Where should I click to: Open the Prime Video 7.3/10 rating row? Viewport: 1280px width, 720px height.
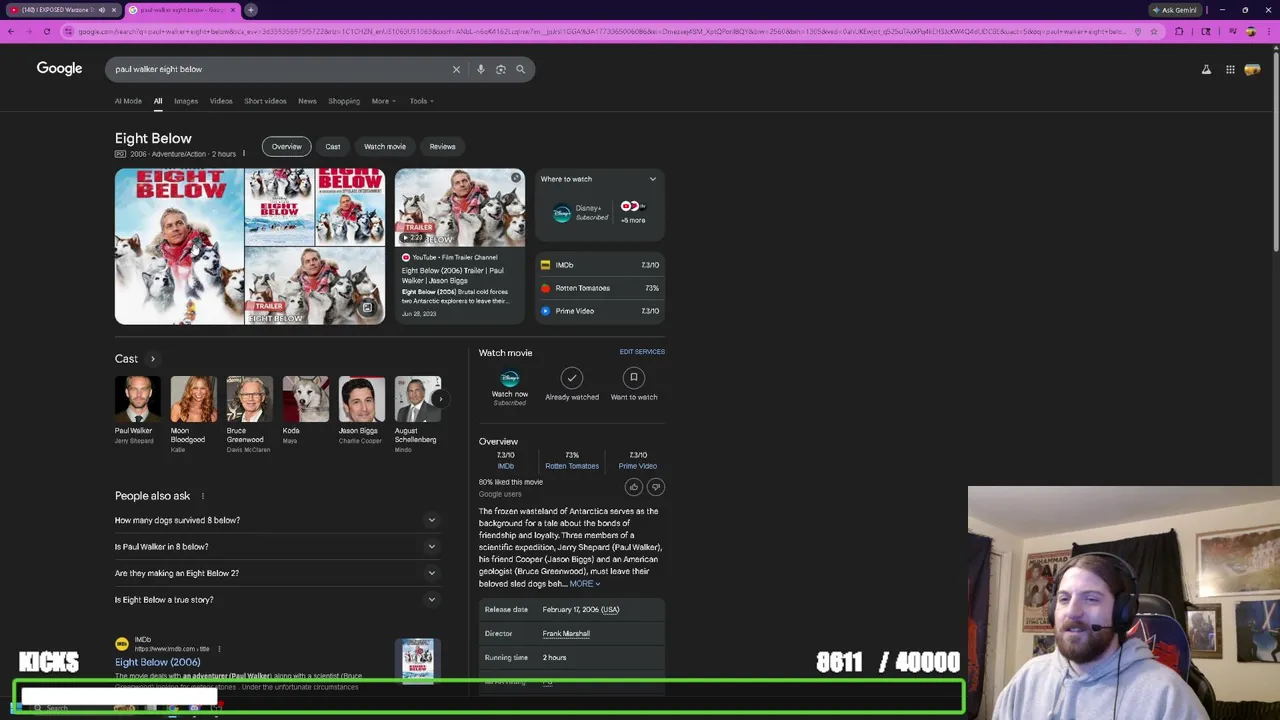[600, 311]
